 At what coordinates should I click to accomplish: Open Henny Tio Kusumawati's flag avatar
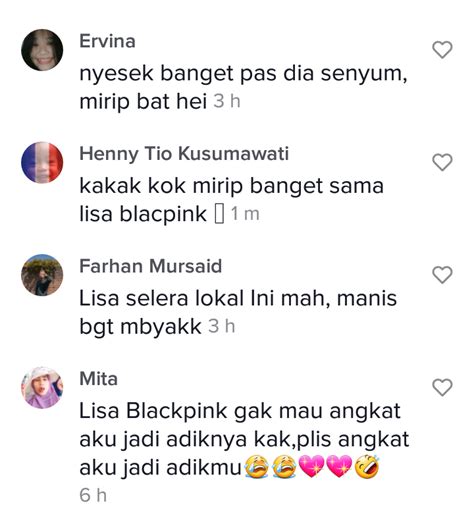click(x=42, y=162)
